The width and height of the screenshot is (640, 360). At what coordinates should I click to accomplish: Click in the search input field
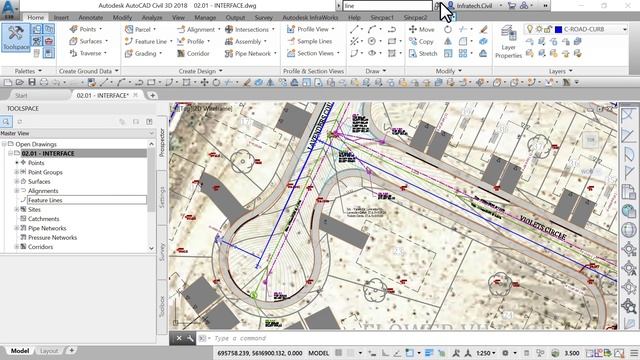(387, 6)
